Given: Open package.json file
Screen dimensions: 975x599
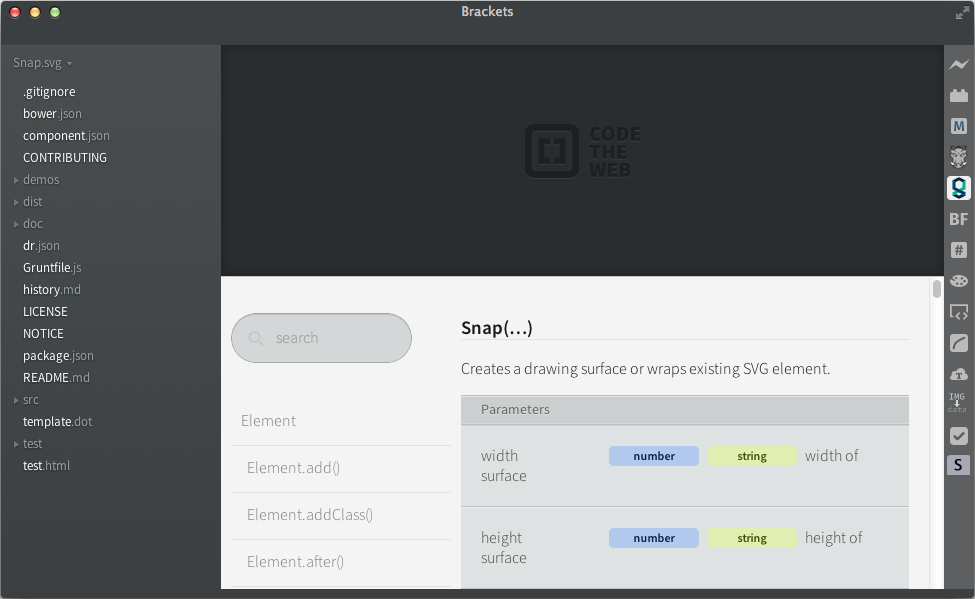Looking at the screenshot, I should pyautogui.click(x=58, y=356).
